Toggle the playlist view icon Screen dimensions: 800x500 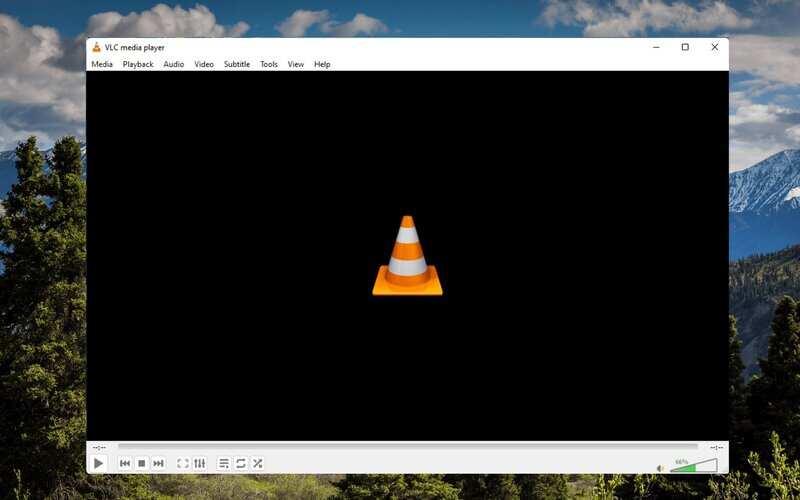(x=223, y=463)
